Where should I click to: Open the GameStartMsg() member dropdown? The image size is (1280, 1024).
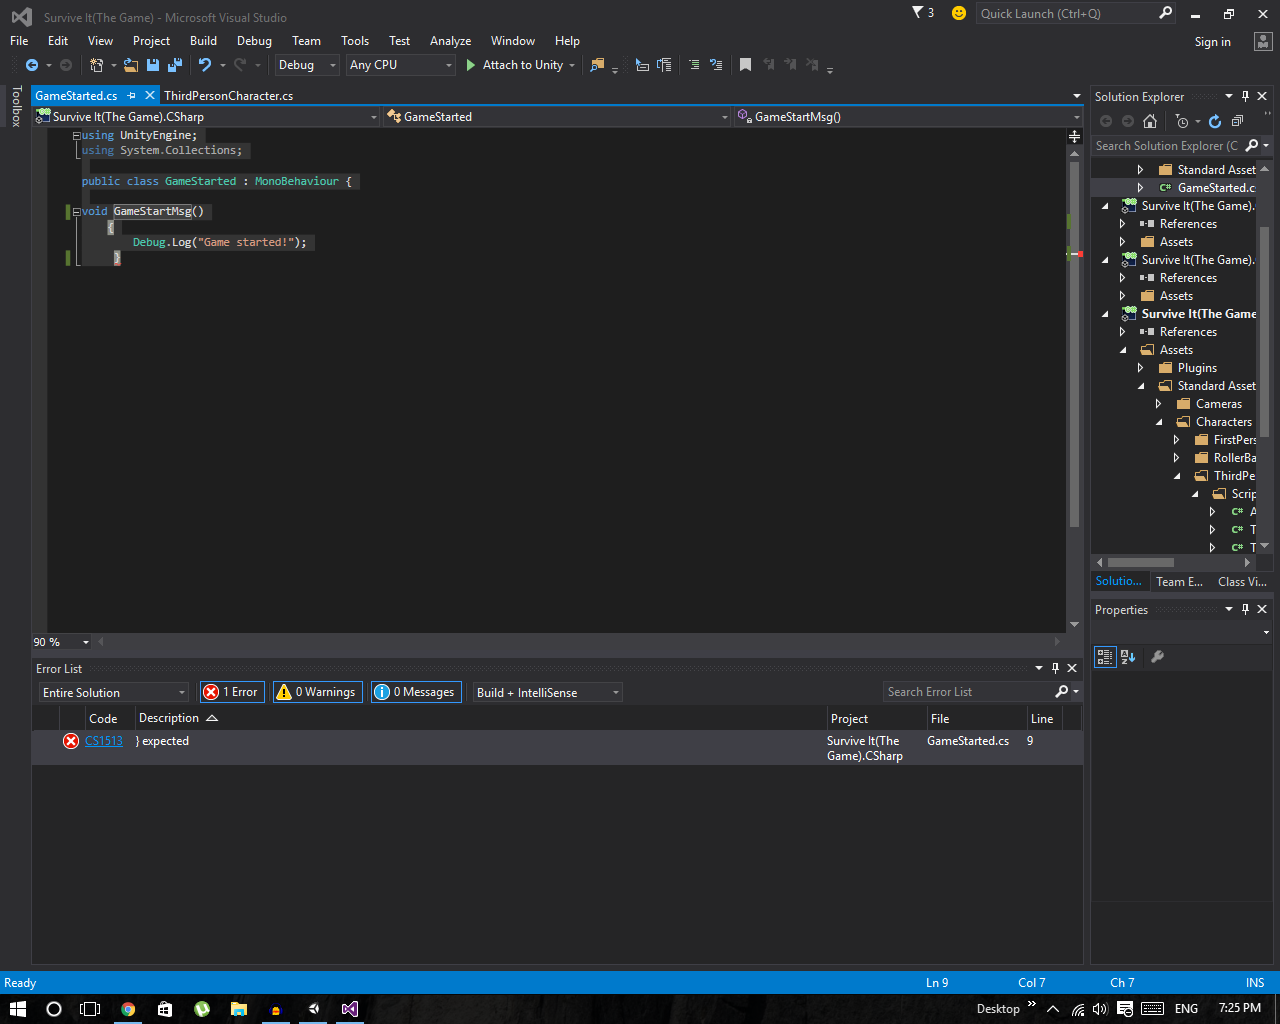[x=908, y=117]
